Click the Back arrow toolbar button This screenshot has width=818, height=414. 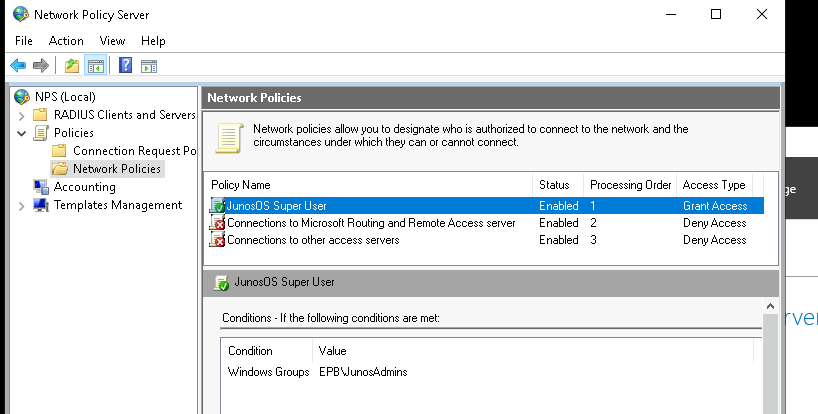point(17,66)
